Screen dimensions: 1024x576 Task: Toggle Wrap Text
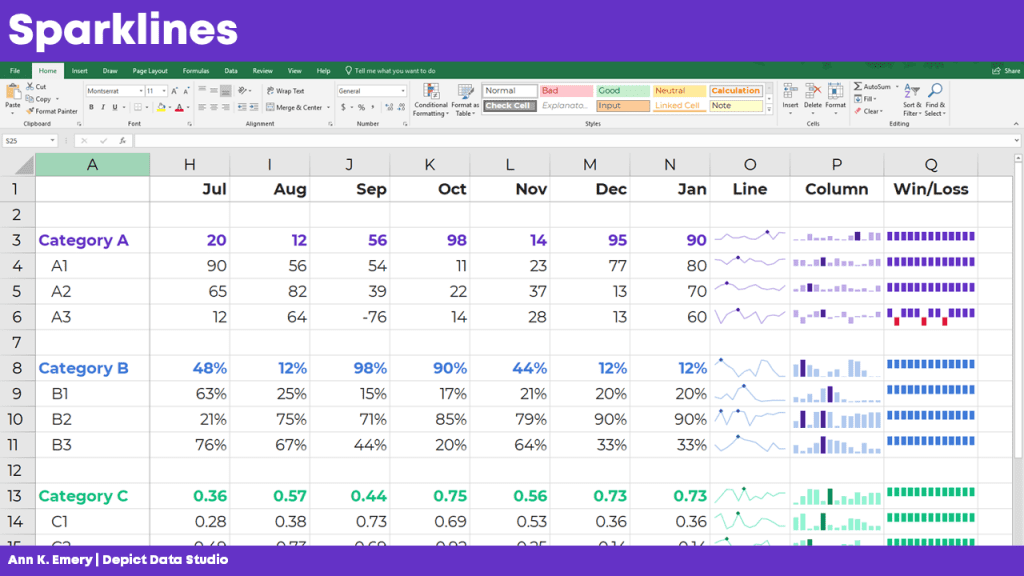point(285,91)
